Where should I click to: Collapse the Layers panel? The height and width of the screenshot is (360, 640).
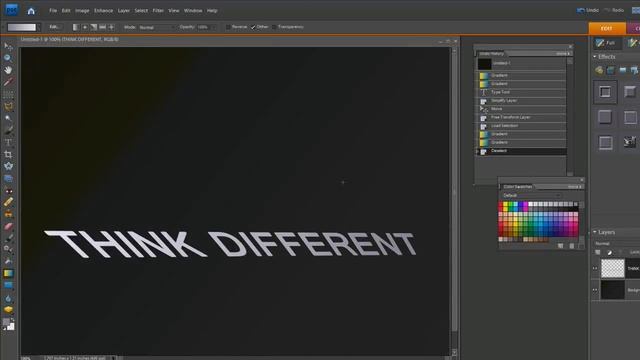click(x=595, y=232)
